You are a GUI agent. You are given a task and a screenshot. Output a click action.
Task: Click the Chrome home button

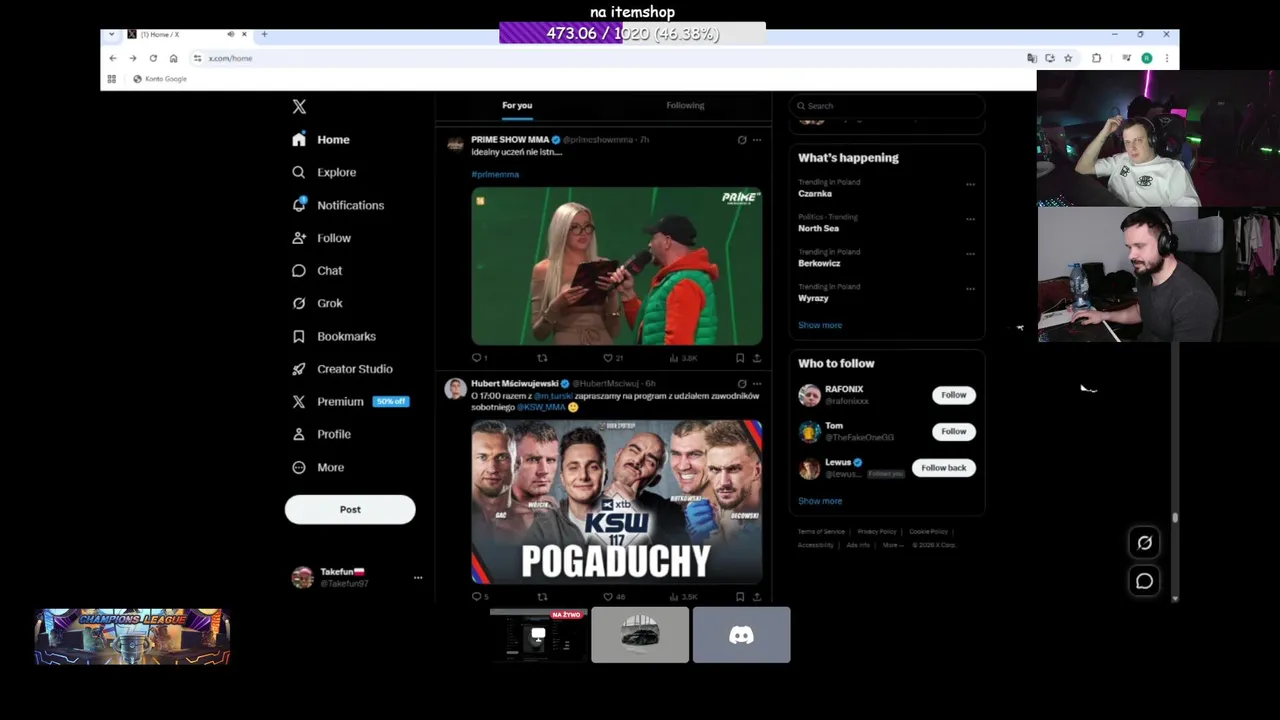point(173,58)
